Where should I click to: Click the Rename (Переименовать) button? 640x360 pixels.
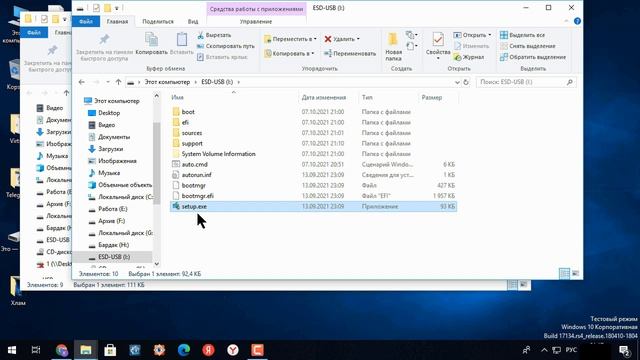pyautogui.click(x=350, y=53)
